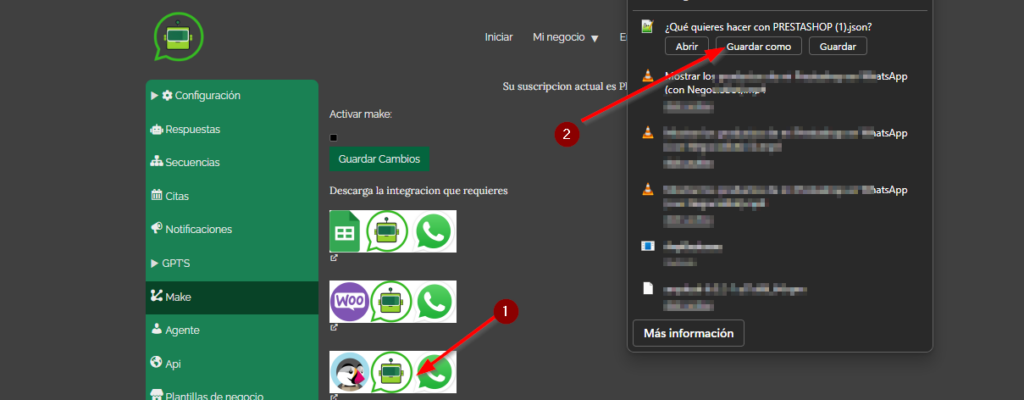Viewport: 1024px width, 400px height.
Task: Click the Secuencias hierarchy icon
Action: (x=157, y=161)
